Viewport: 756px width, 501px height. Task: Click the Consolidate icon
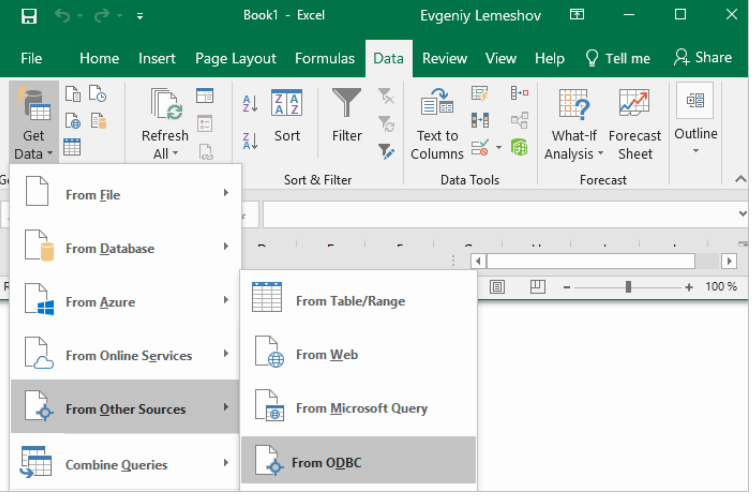tap(519, 92)
